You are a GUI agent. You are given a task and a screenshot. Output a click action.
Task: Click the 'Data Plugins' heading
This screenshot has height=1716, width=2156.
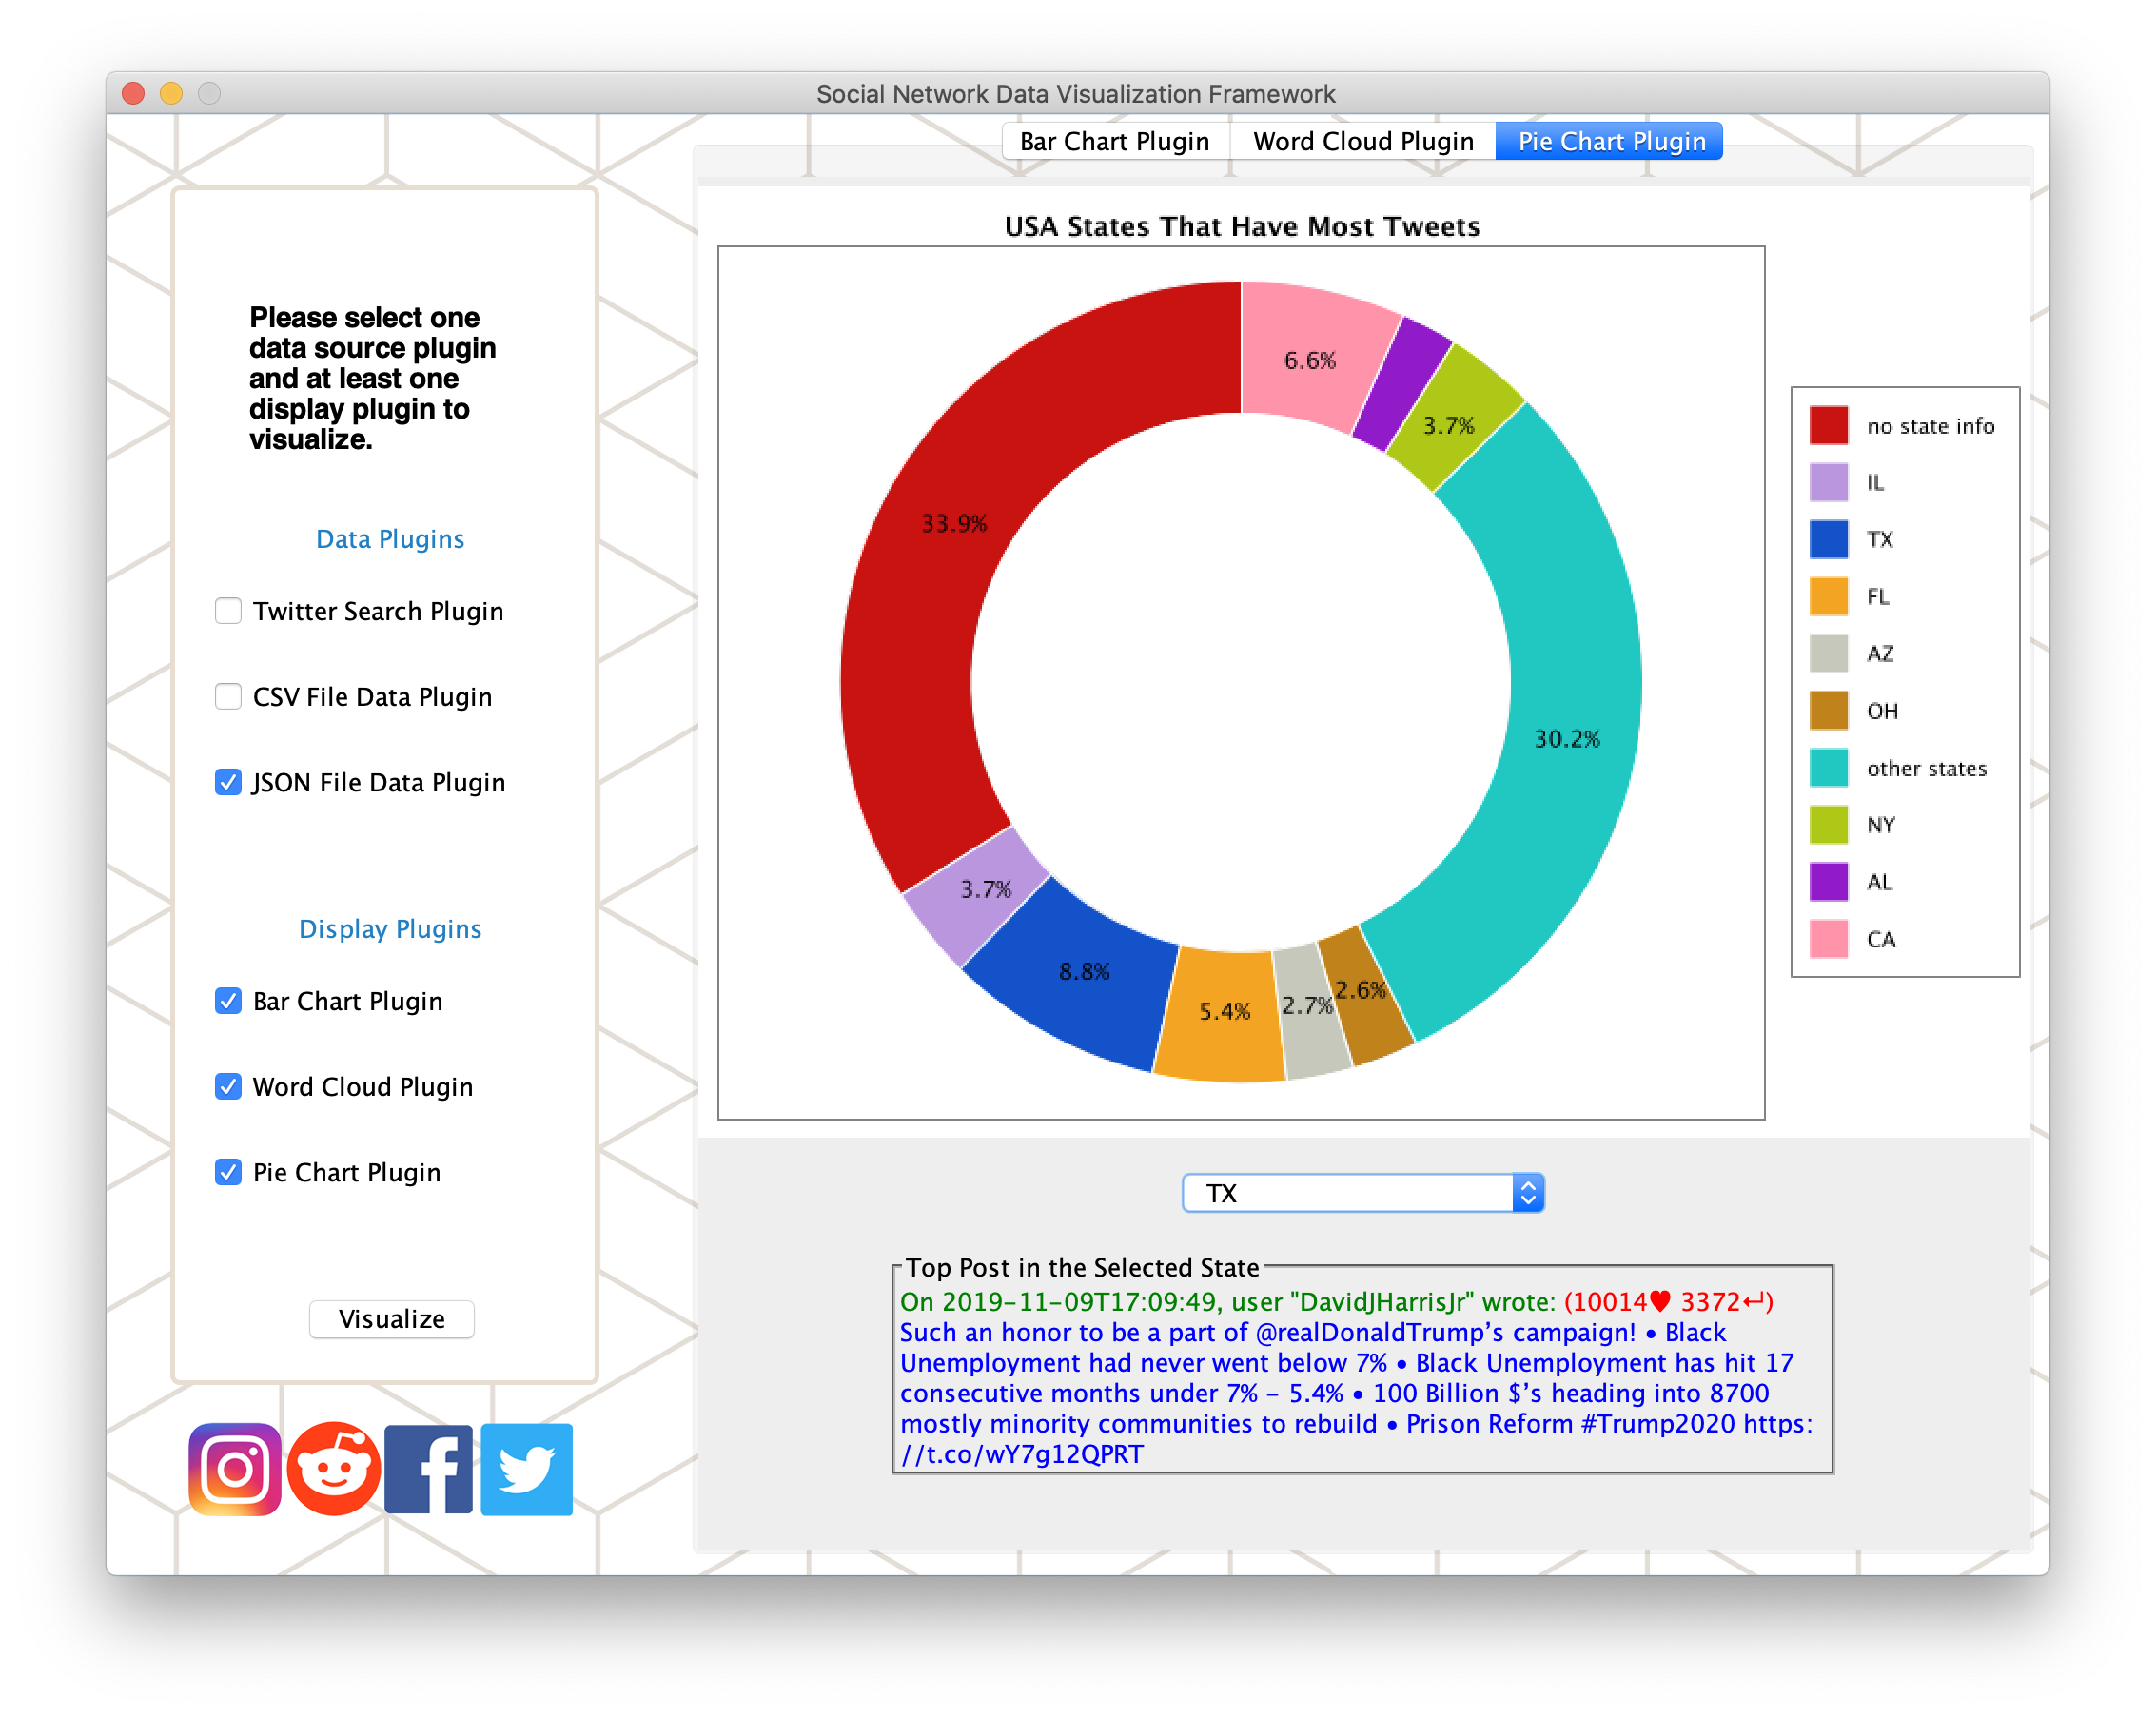tap(390, 539)
